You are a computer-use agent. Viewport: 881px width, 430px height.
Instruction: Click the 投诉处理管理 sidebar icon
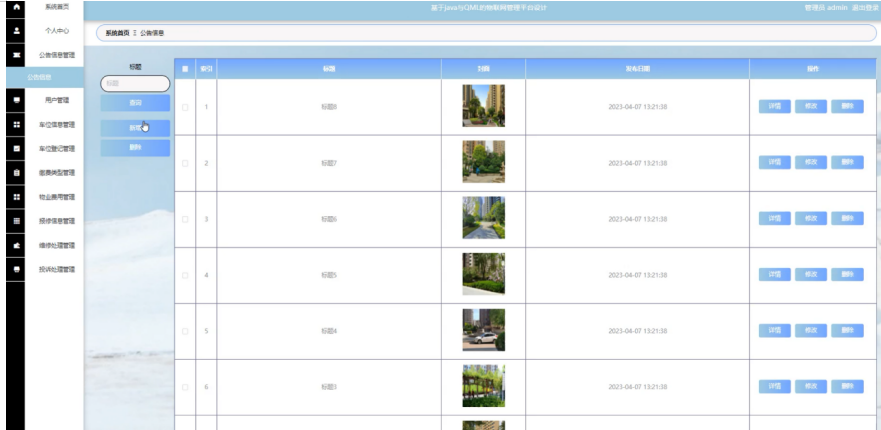click(16, 269)
